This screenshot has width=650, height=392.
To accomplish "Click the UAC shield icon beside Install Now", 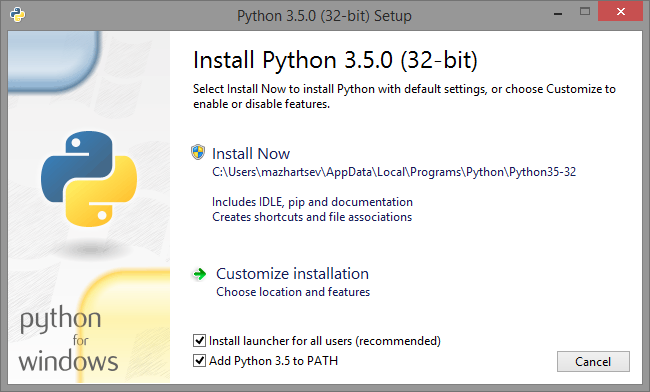I will pyautogui.click(x=198, y=152).
